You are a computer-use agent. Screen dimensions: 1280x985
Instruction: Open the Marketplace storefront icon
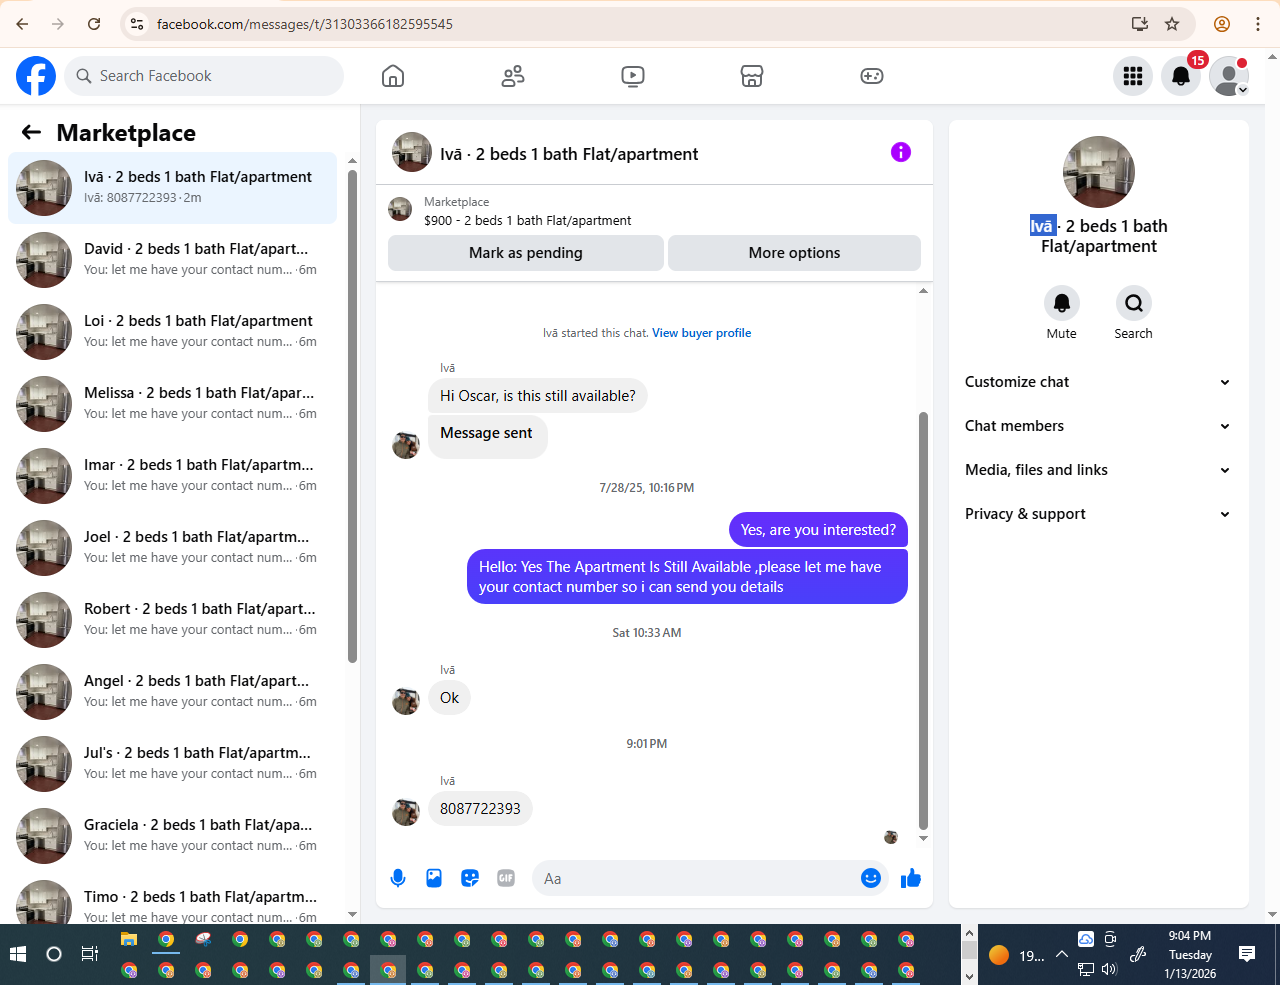[x=752, y=76]
